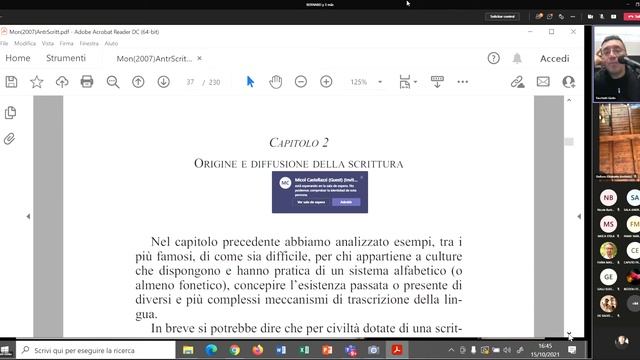Expand the left navigation pane arrow
This screenshot has width=640, height=360.
(28, 216)
